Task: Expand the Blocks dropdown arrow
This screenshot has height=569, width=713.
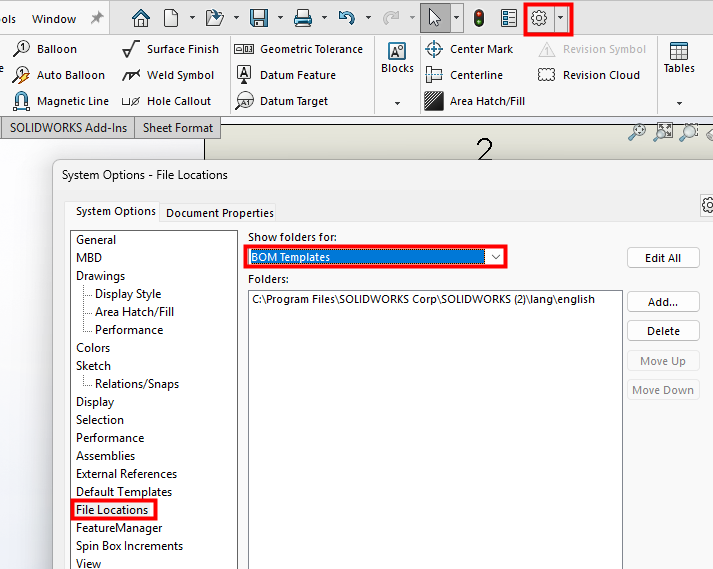Action: tap(397, 103)
